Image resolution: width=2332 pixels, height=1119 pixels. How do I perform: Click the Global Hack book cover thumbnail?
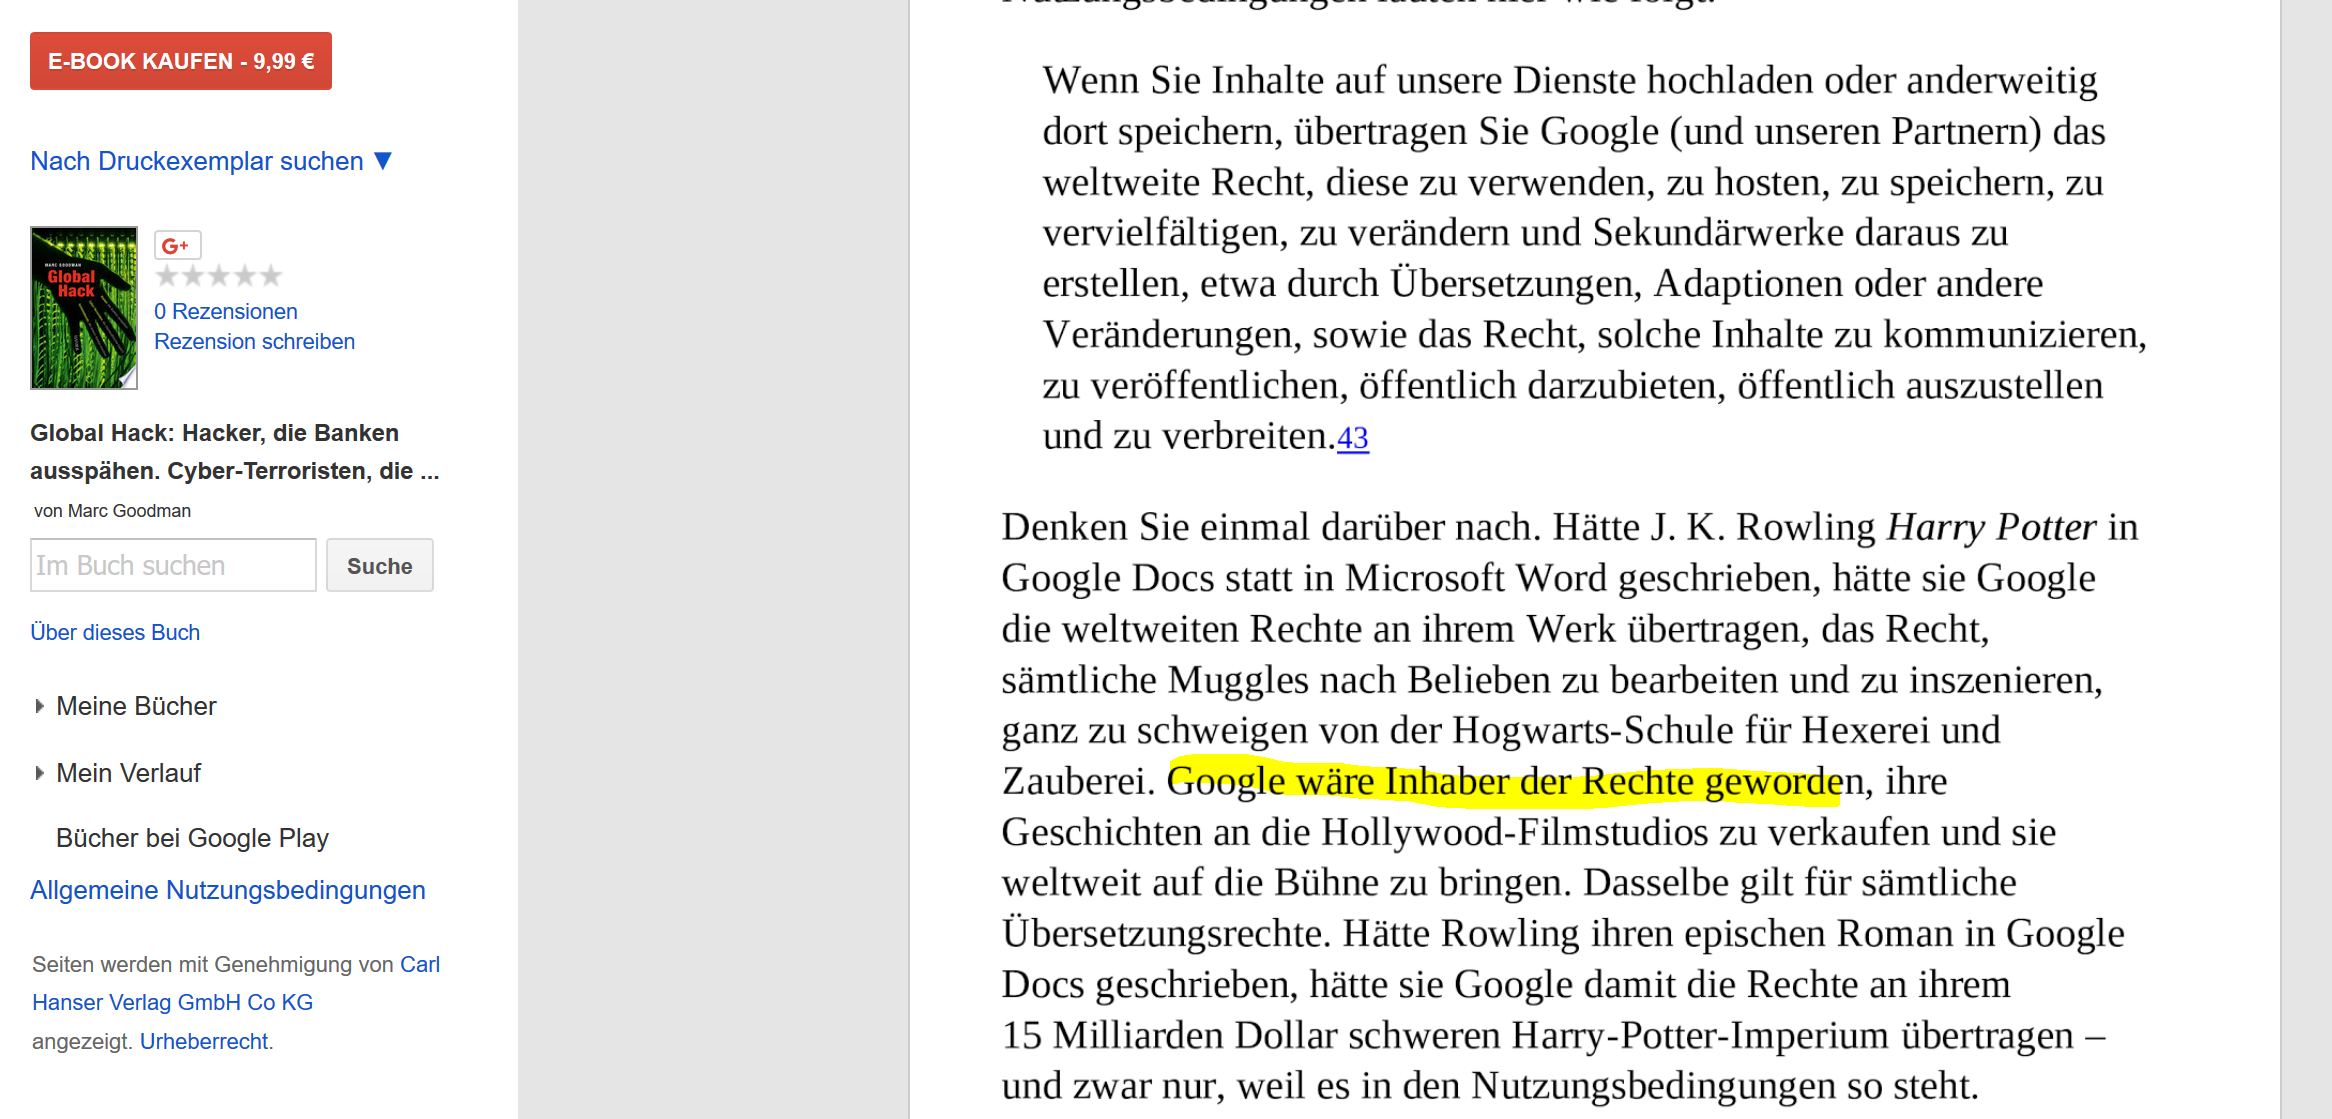click(84, 308)
